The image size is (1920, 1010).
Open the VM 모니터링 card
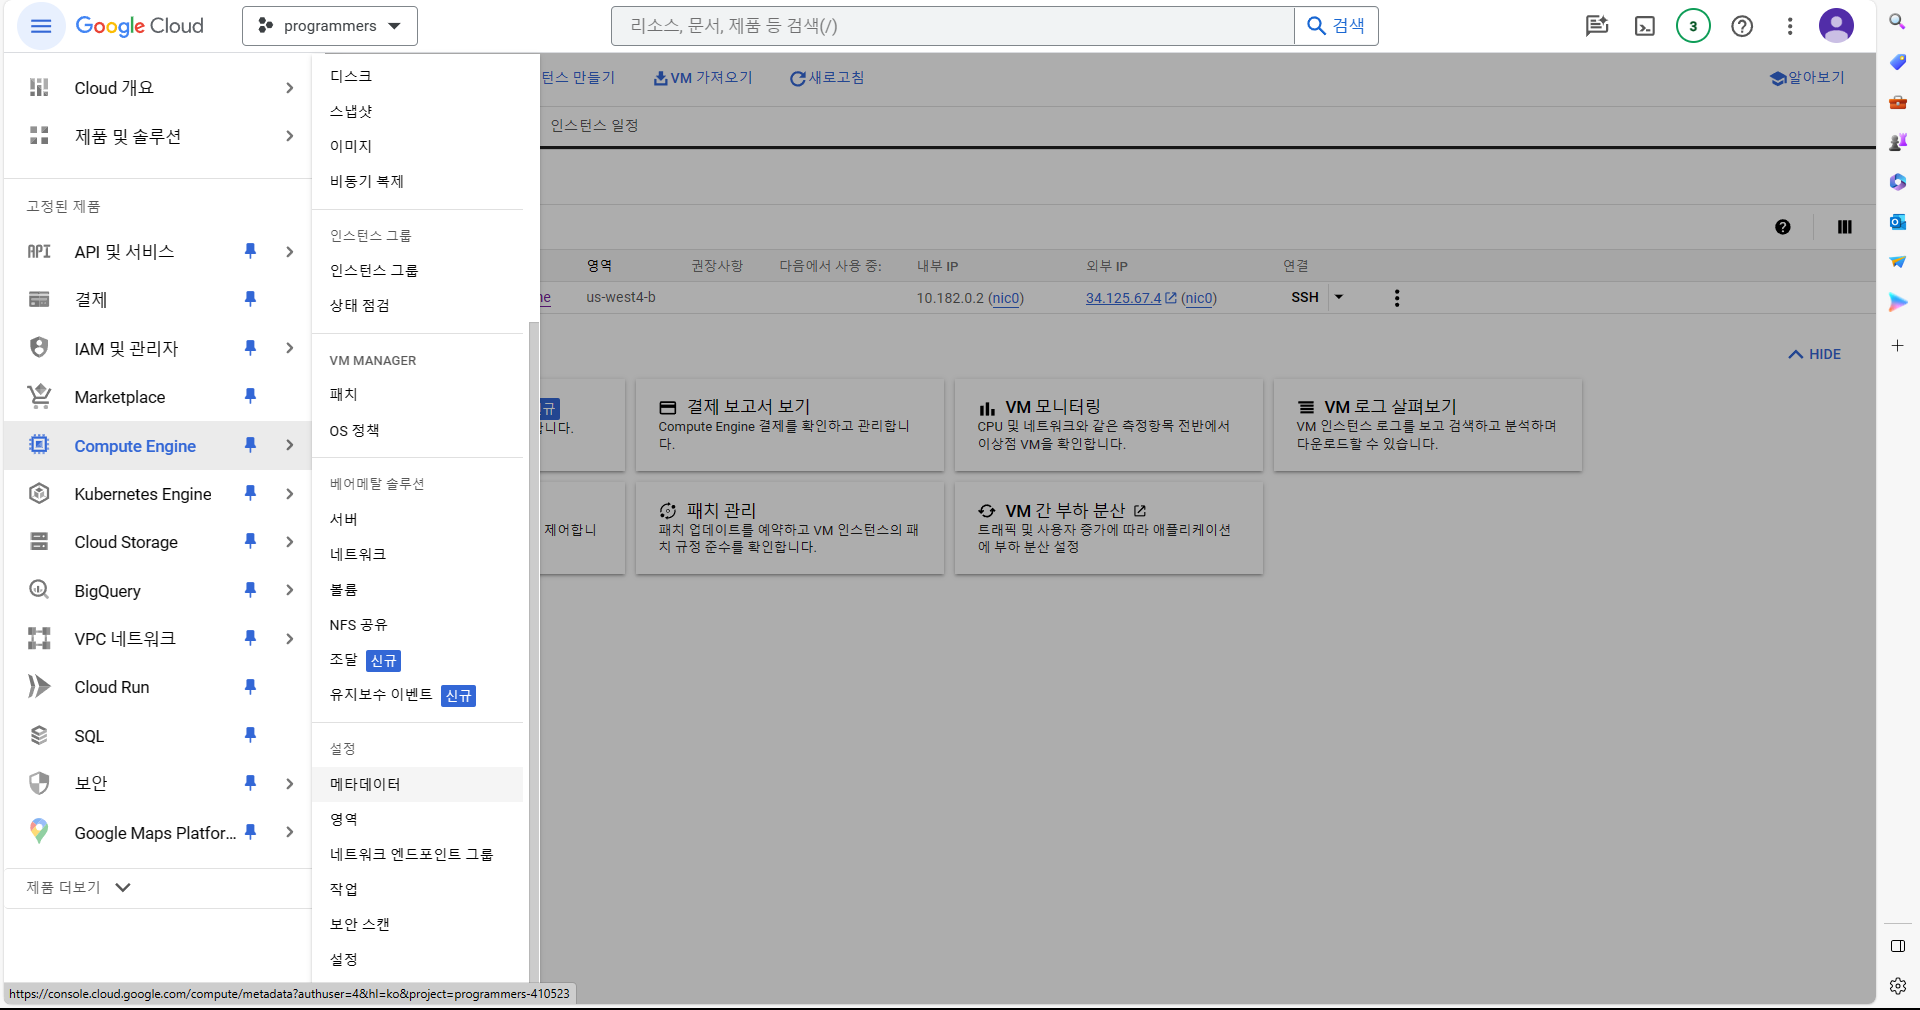pyautogui.click(x=1109, y=425)
